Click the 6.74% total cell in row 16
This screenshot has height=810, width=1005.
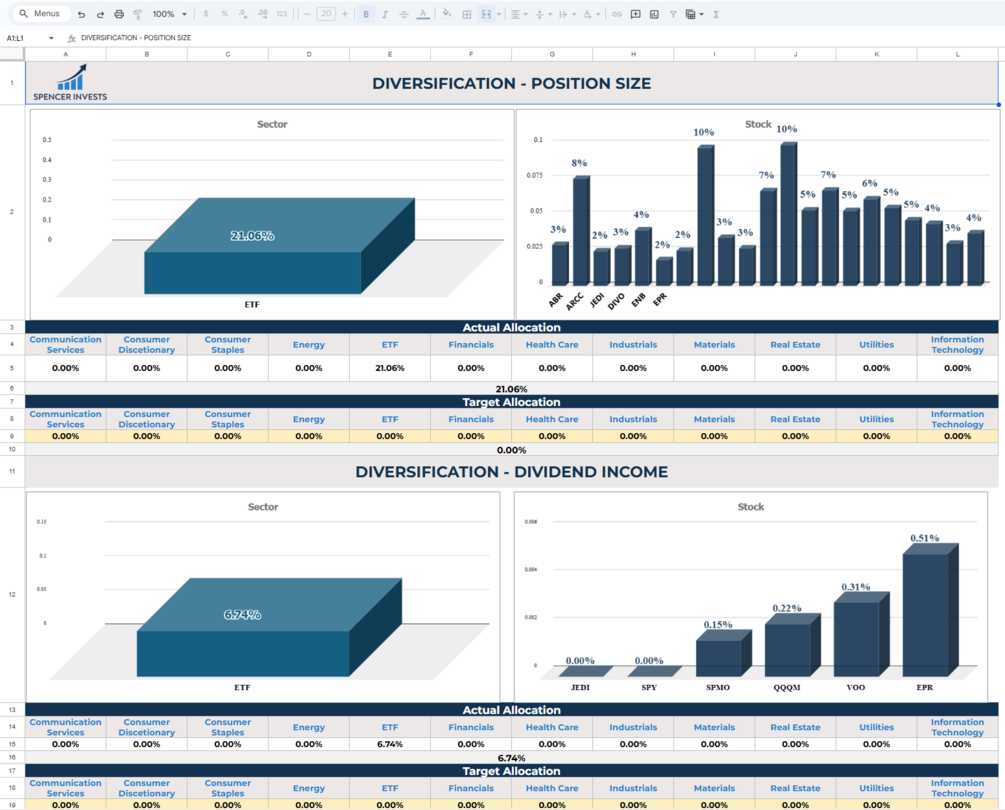tap(511, 758)
